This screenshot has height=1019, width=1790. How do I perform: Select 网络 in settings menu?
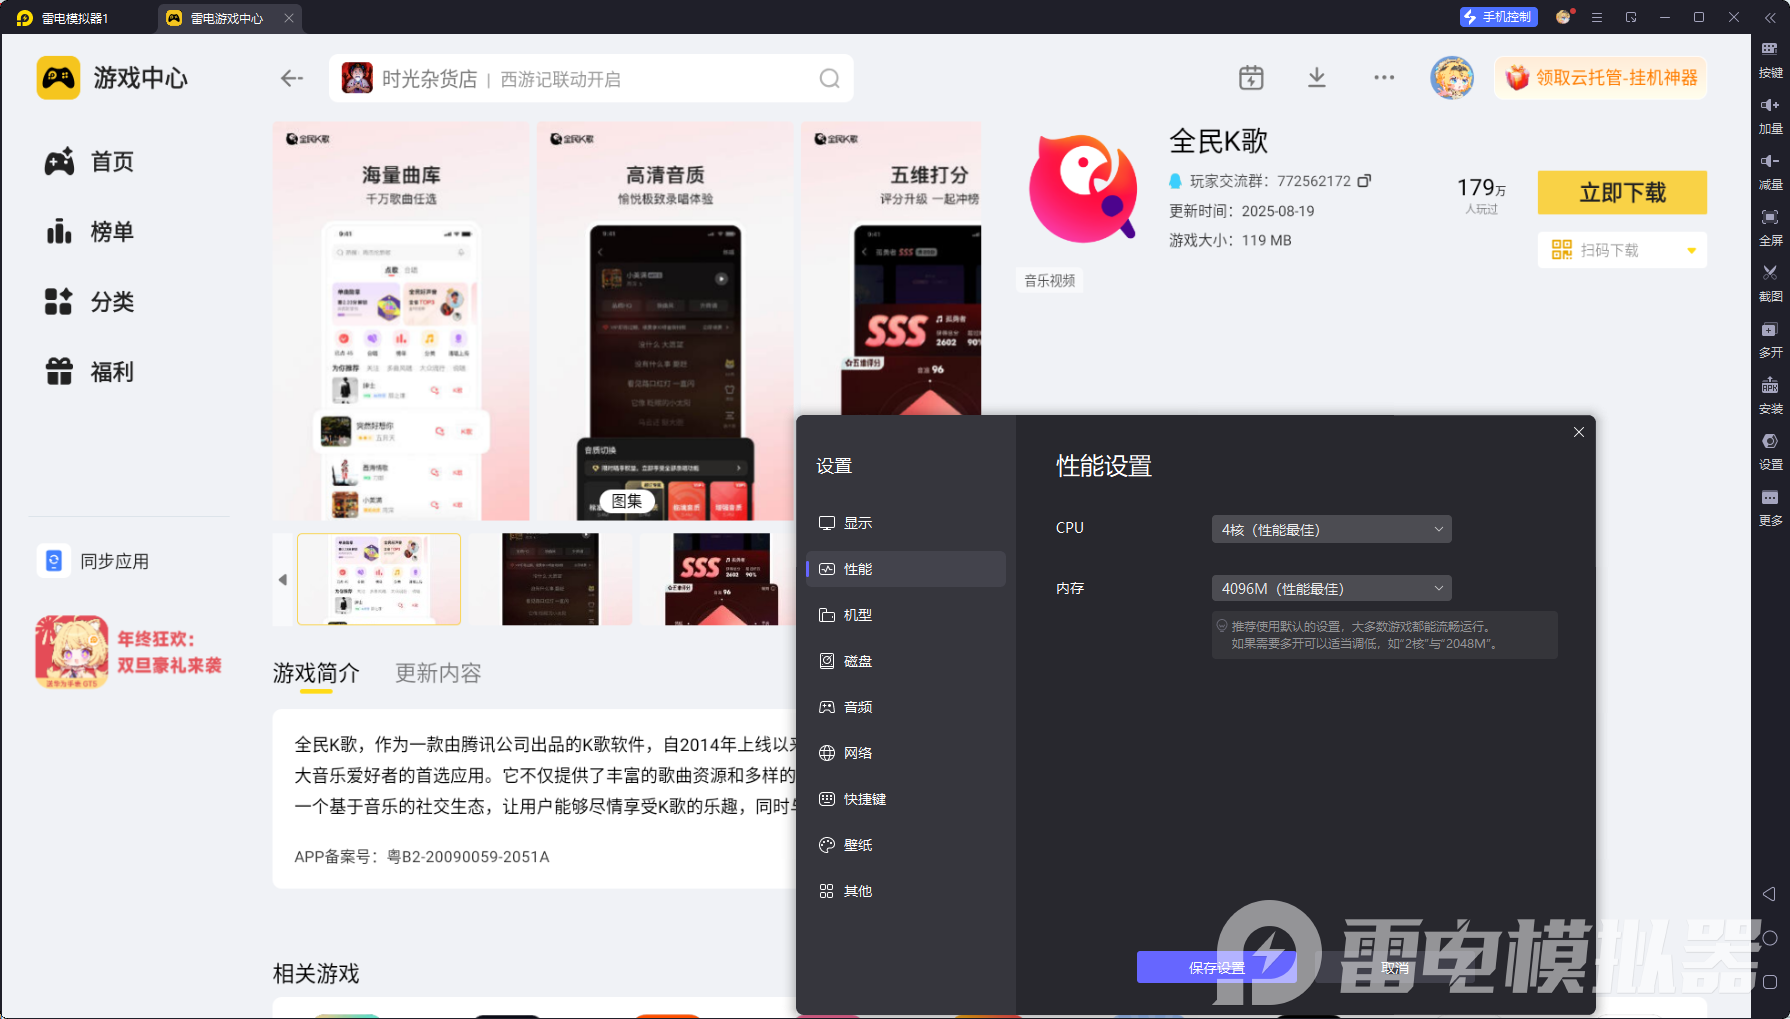[x=905, y=753]
